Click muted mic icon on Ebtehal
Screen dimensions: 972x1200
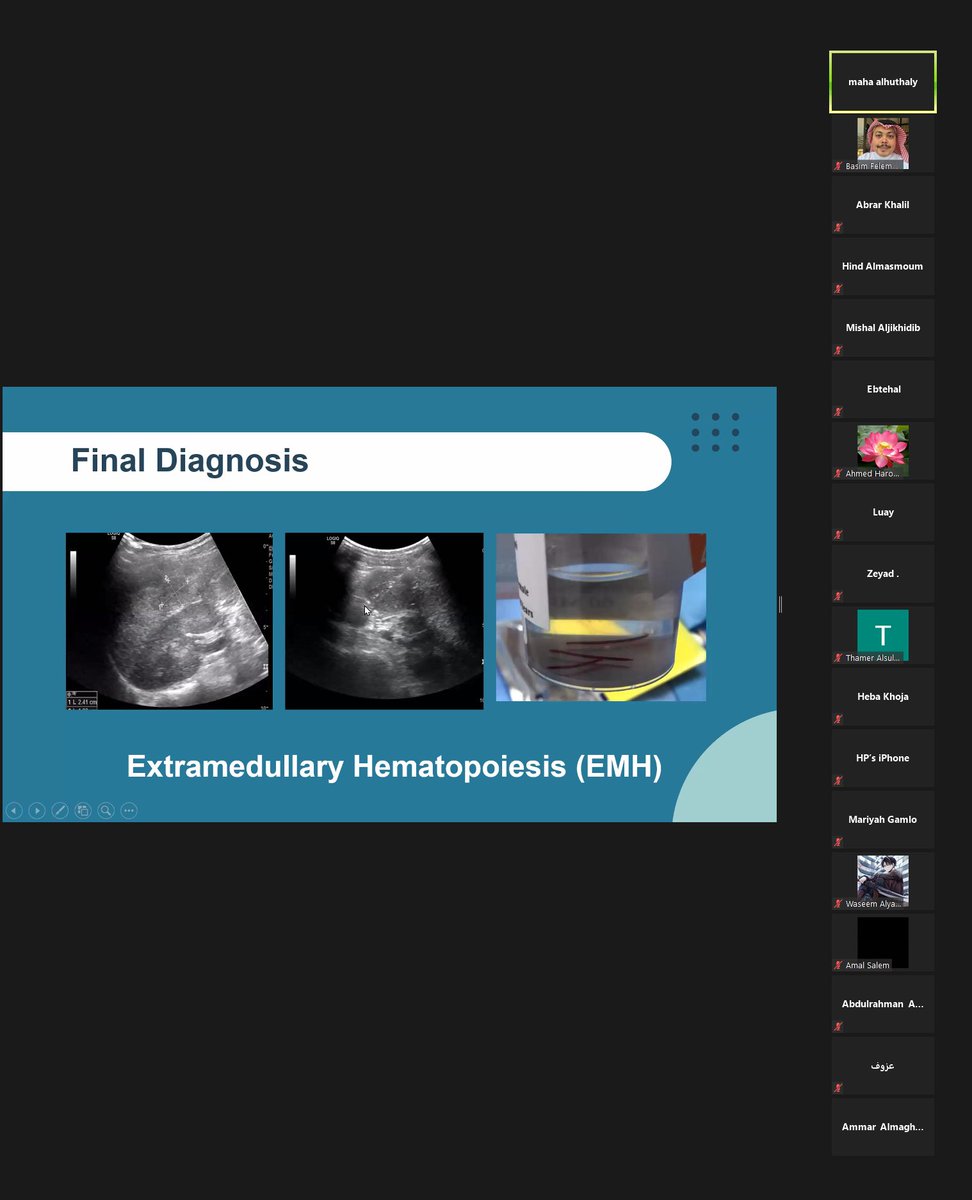(x=839, y=411)
